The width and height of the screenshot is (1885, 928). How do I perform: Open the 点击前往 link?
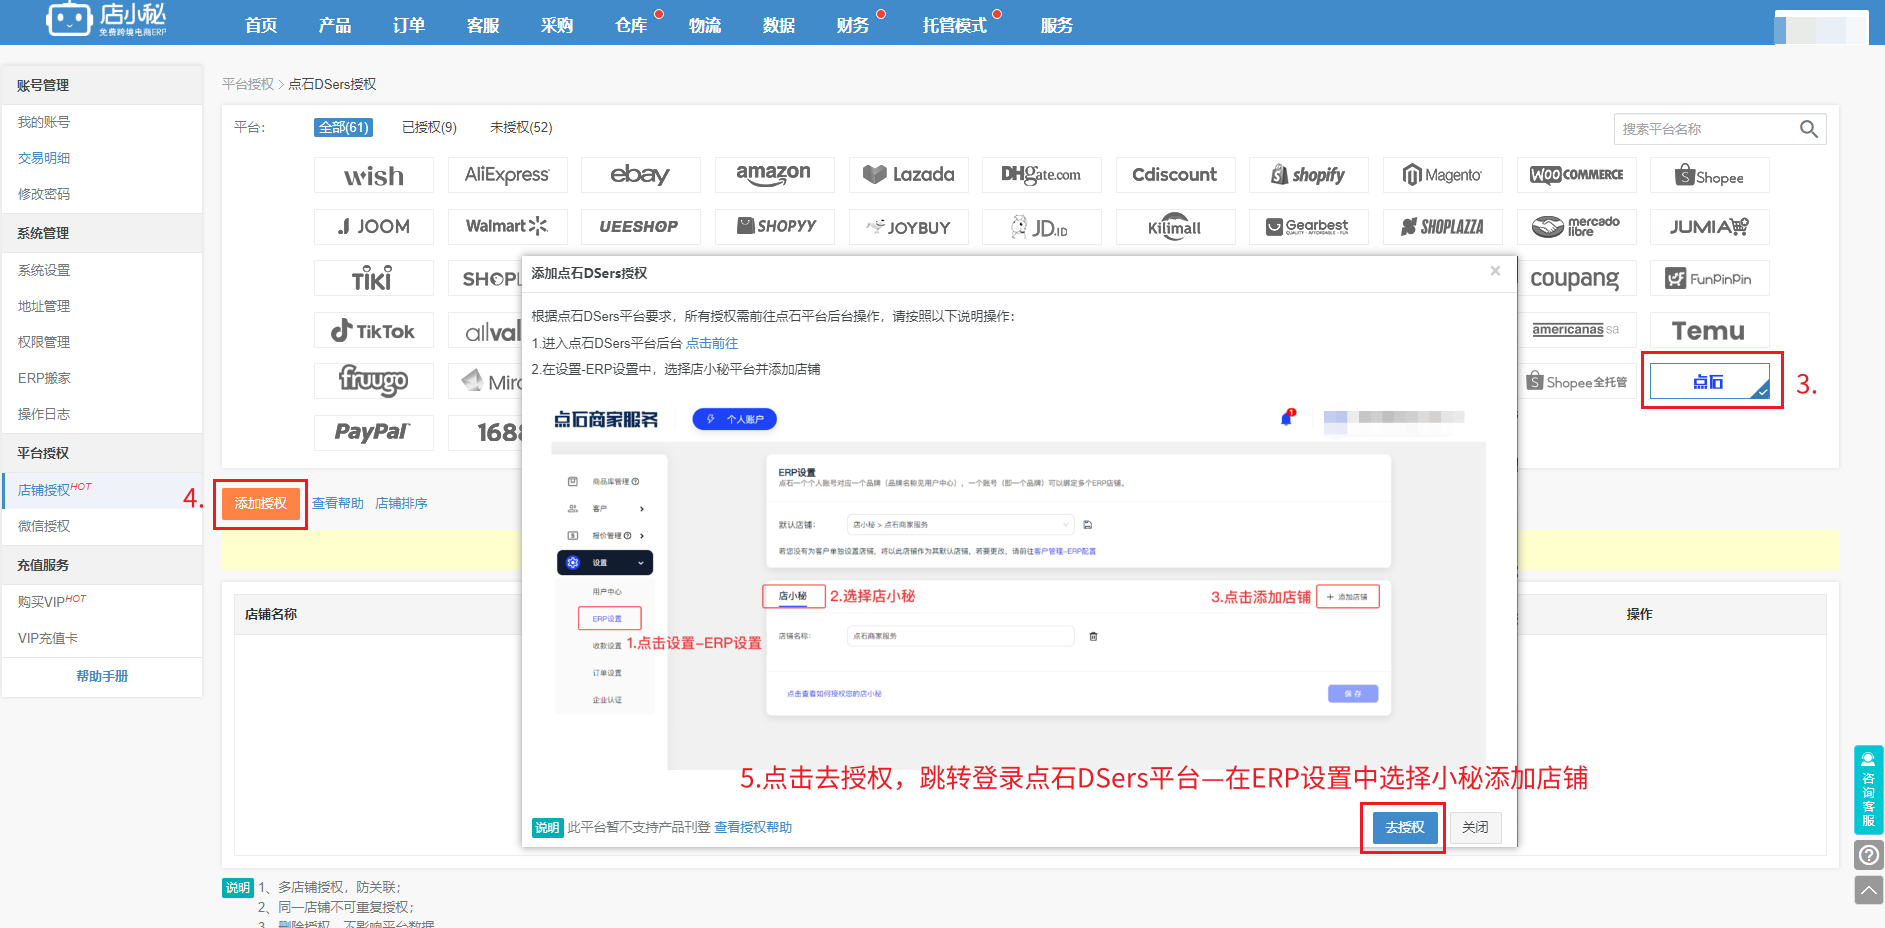point(712,343)
